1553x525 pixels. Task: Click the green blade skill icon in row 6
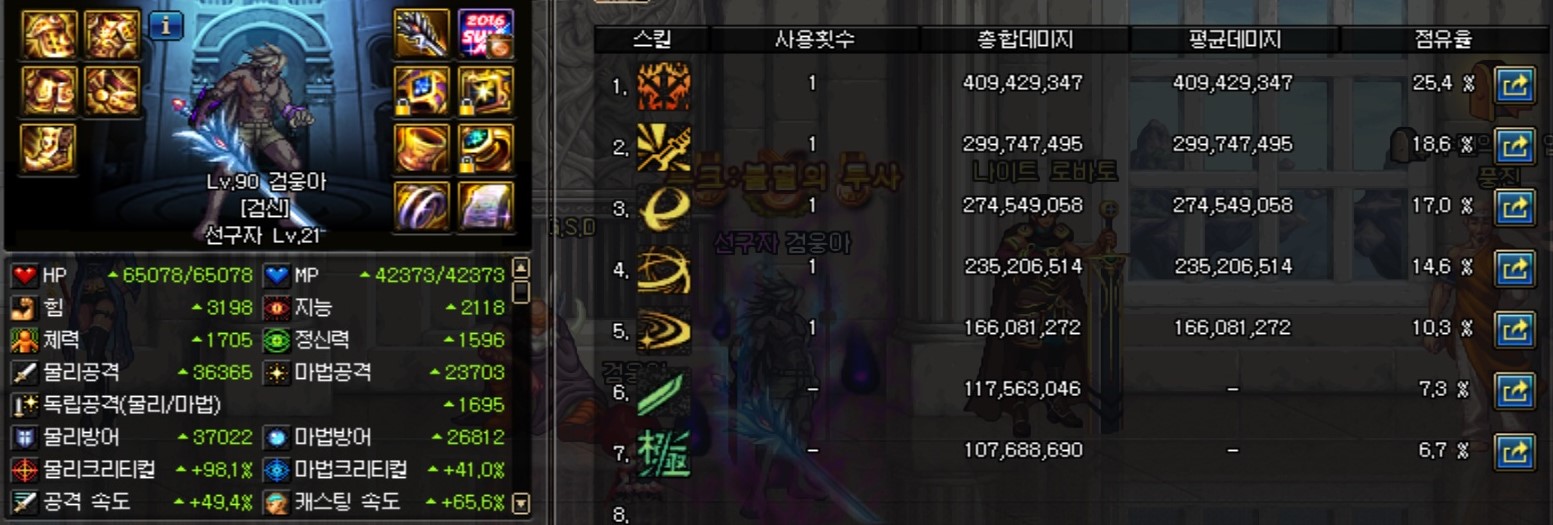pyautogui.click(x=664, y=391)
